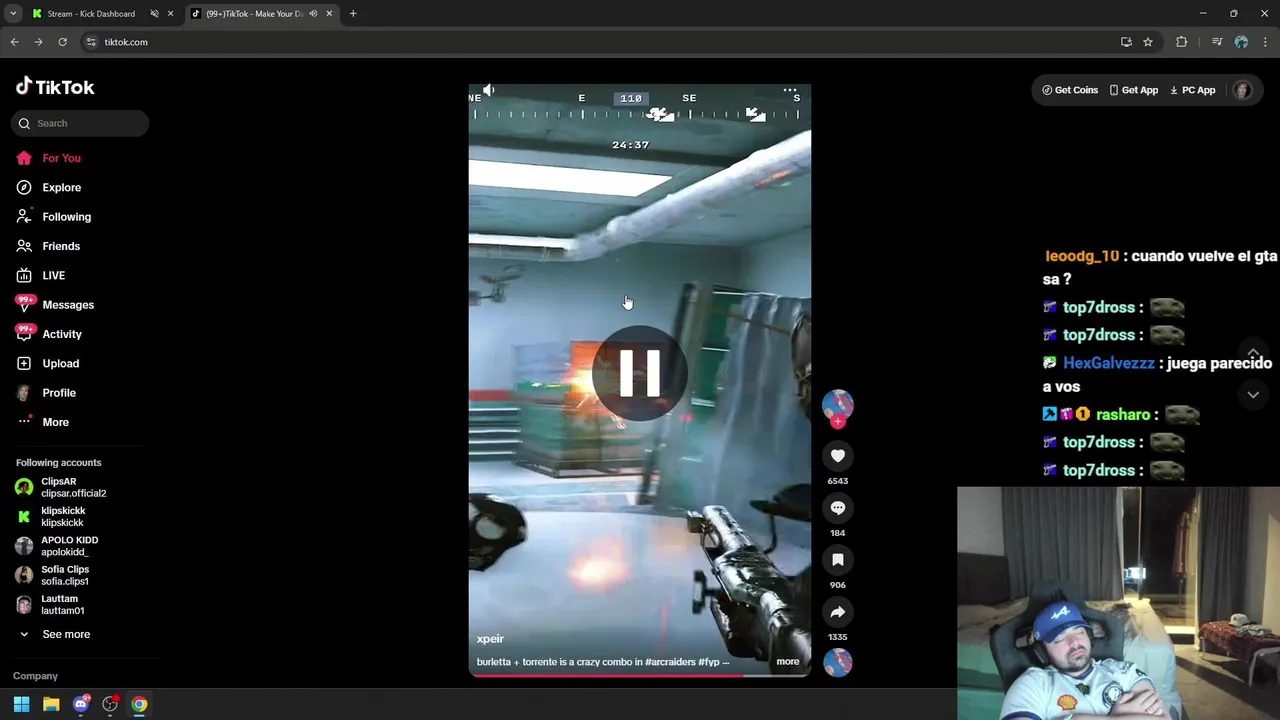Open Discord from taskbar
This screenshot has height=720, width=1280.
tap(81, 704)
